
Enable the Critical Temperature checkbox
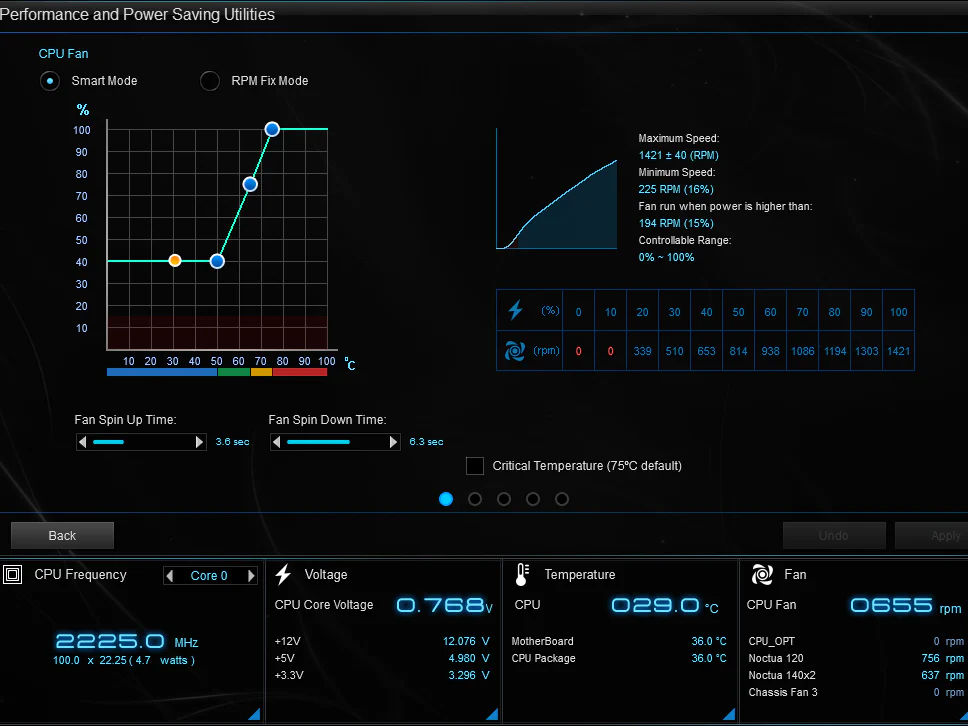(x=475, y=466)
